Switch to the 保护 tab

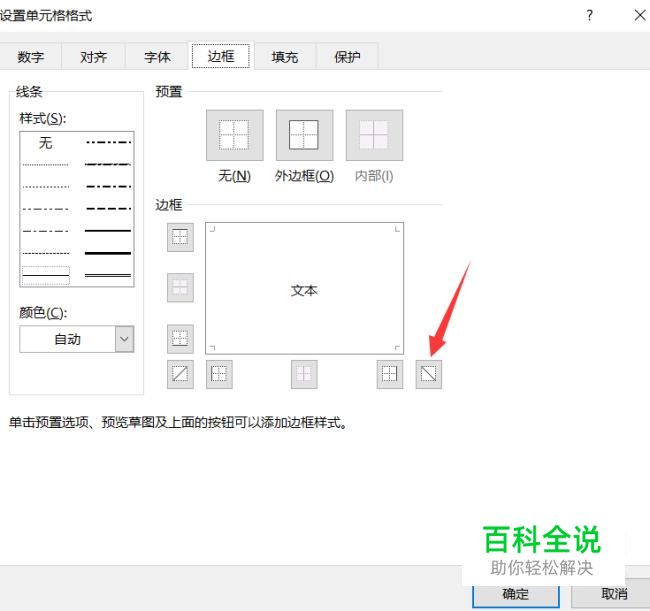(347, 56)
